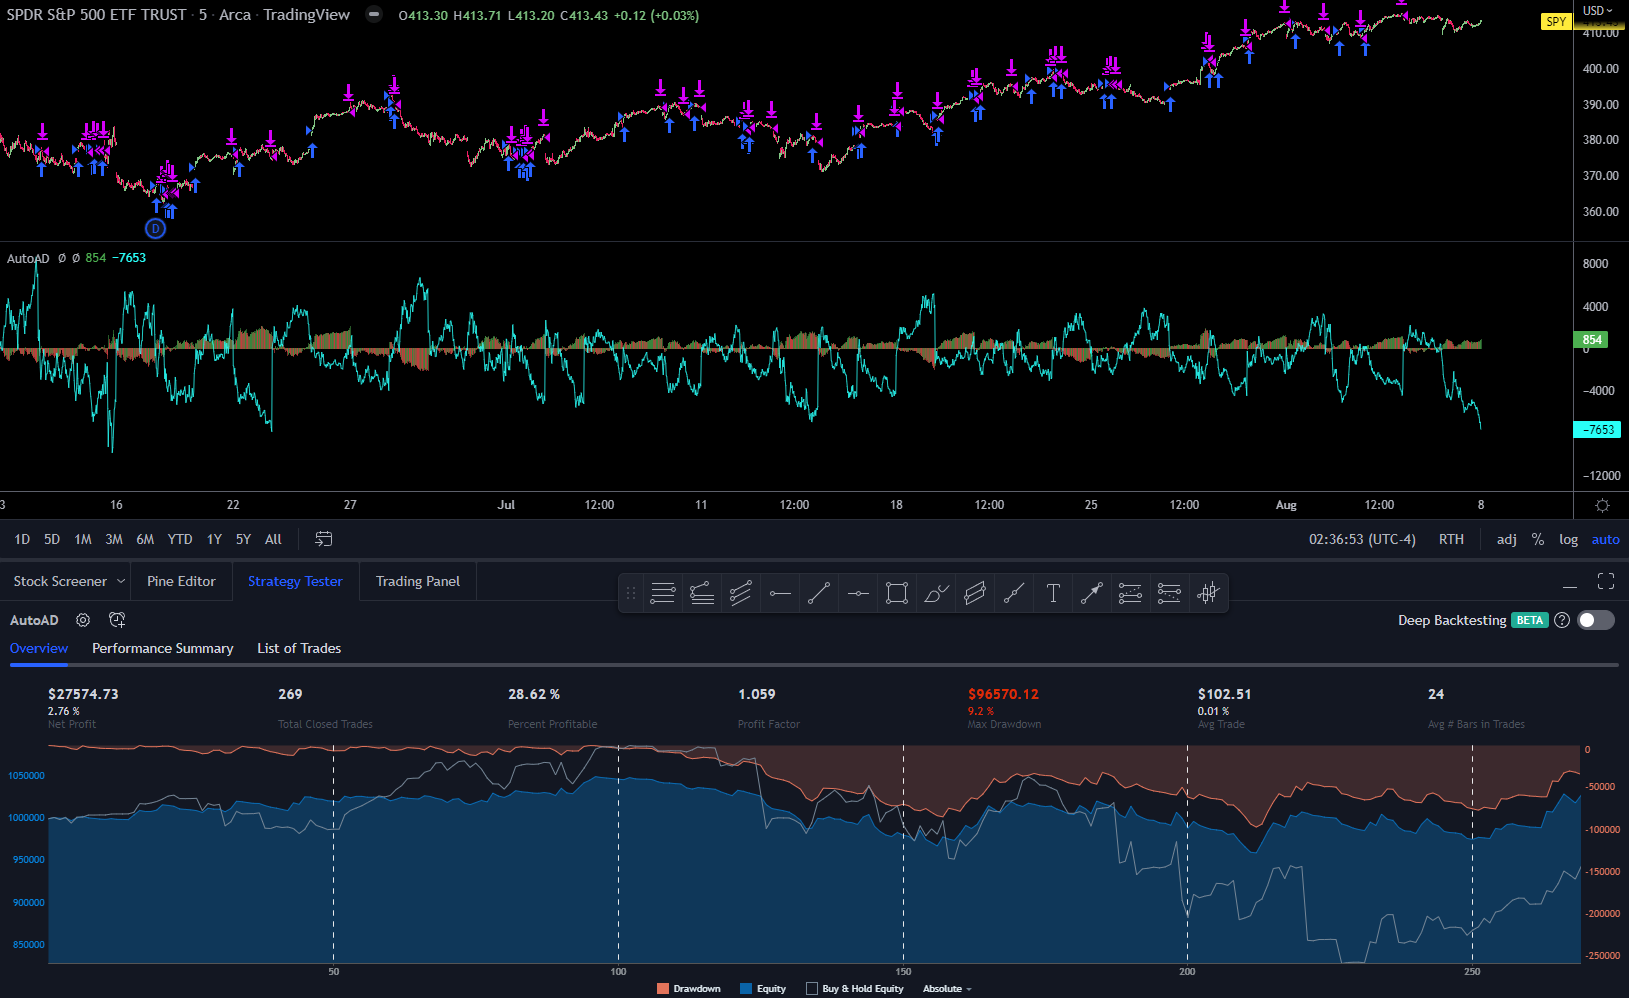Toggle the Deep Backtesting switch
The width and height of the screenshot is (1629, 998).
[1596, 620]
